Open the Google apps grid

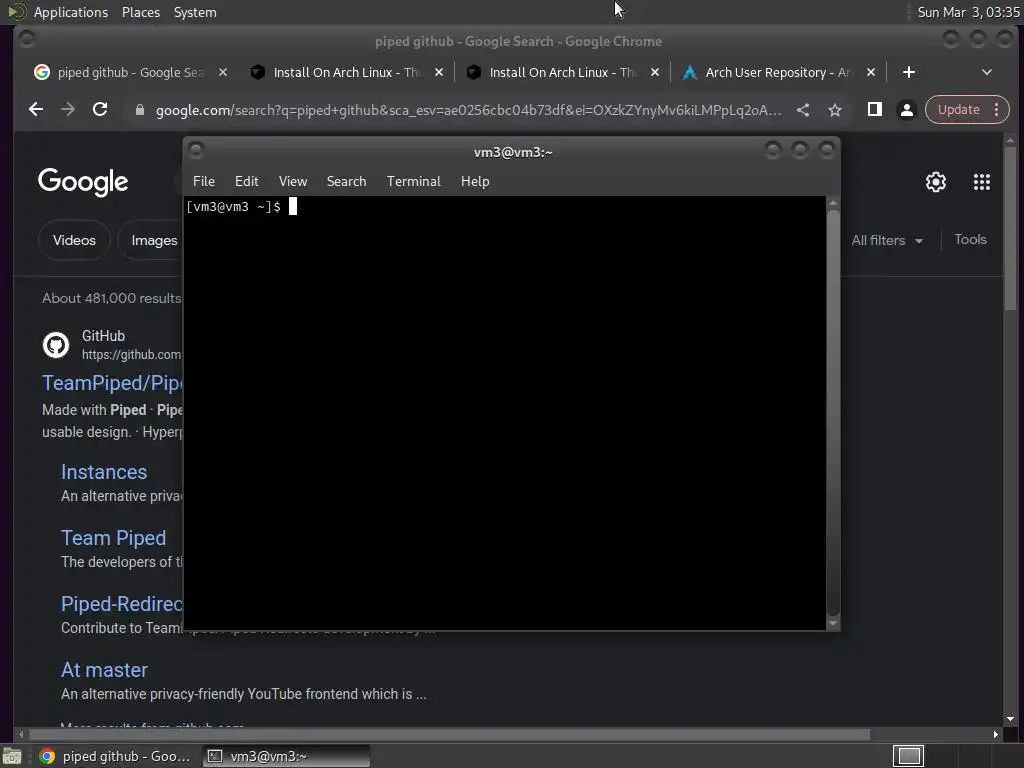982,182
